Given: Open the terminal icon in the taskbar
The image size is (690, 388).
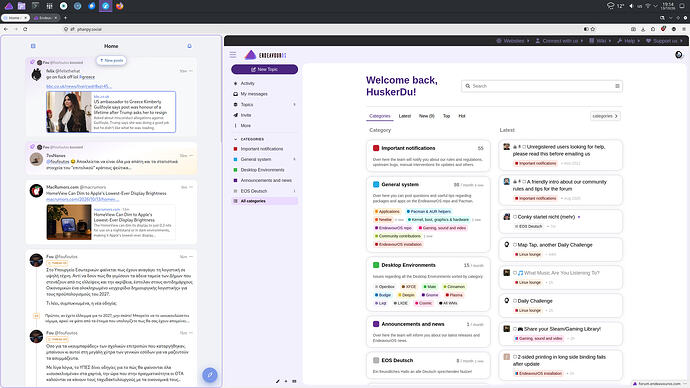Looking at the screenshot, I should 36,6.
